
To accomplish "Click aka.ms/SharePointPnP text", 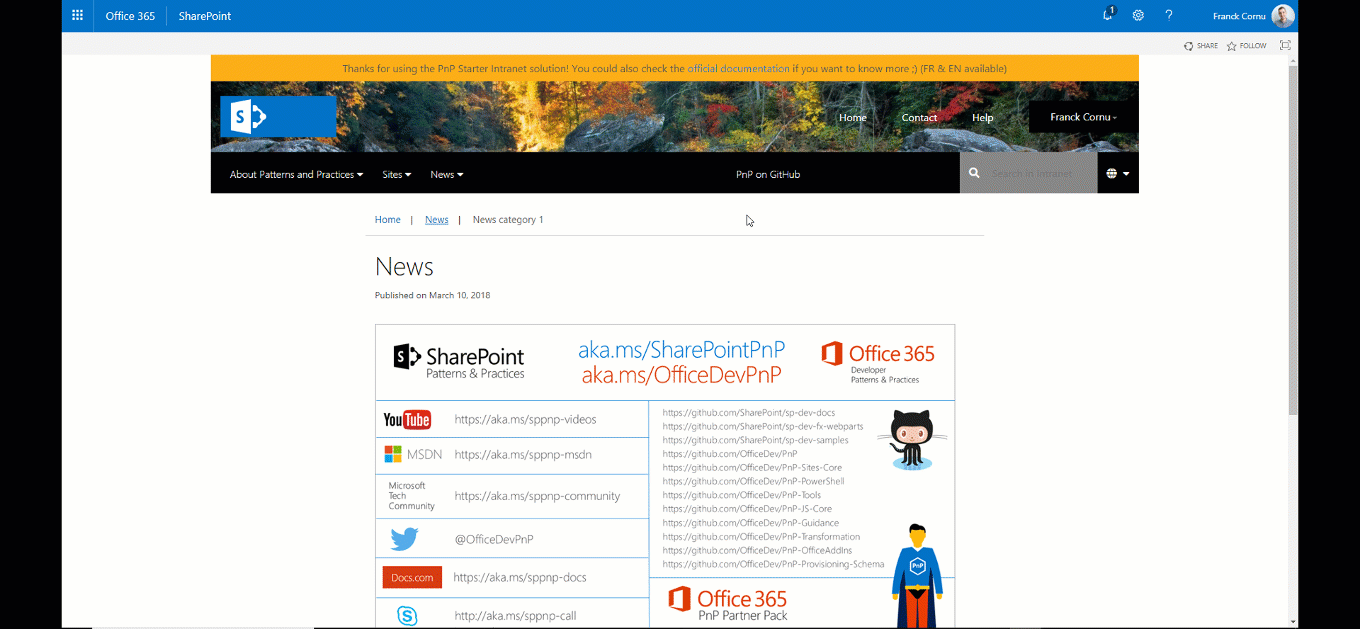I will click(681, 350).
